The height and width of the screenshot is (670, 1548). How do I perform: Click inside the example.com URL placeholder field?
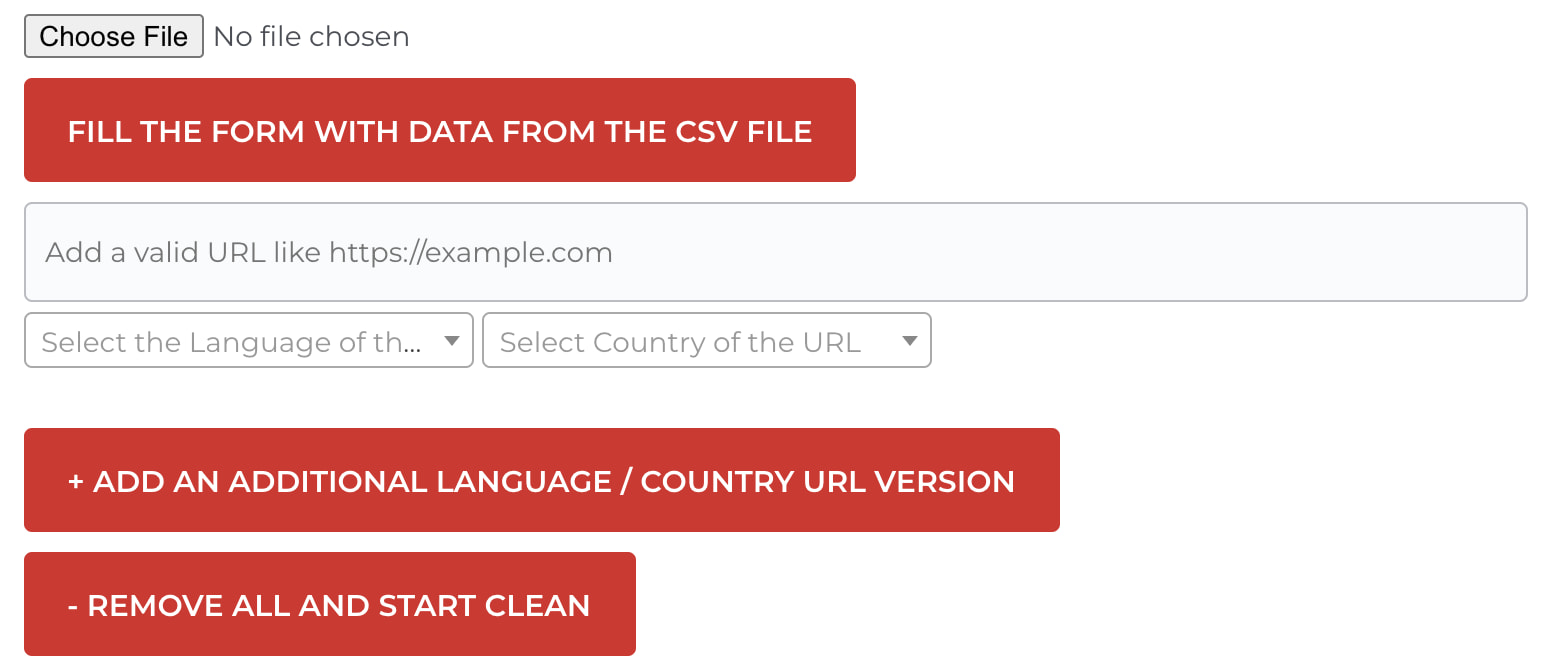(x=775, y=252)
